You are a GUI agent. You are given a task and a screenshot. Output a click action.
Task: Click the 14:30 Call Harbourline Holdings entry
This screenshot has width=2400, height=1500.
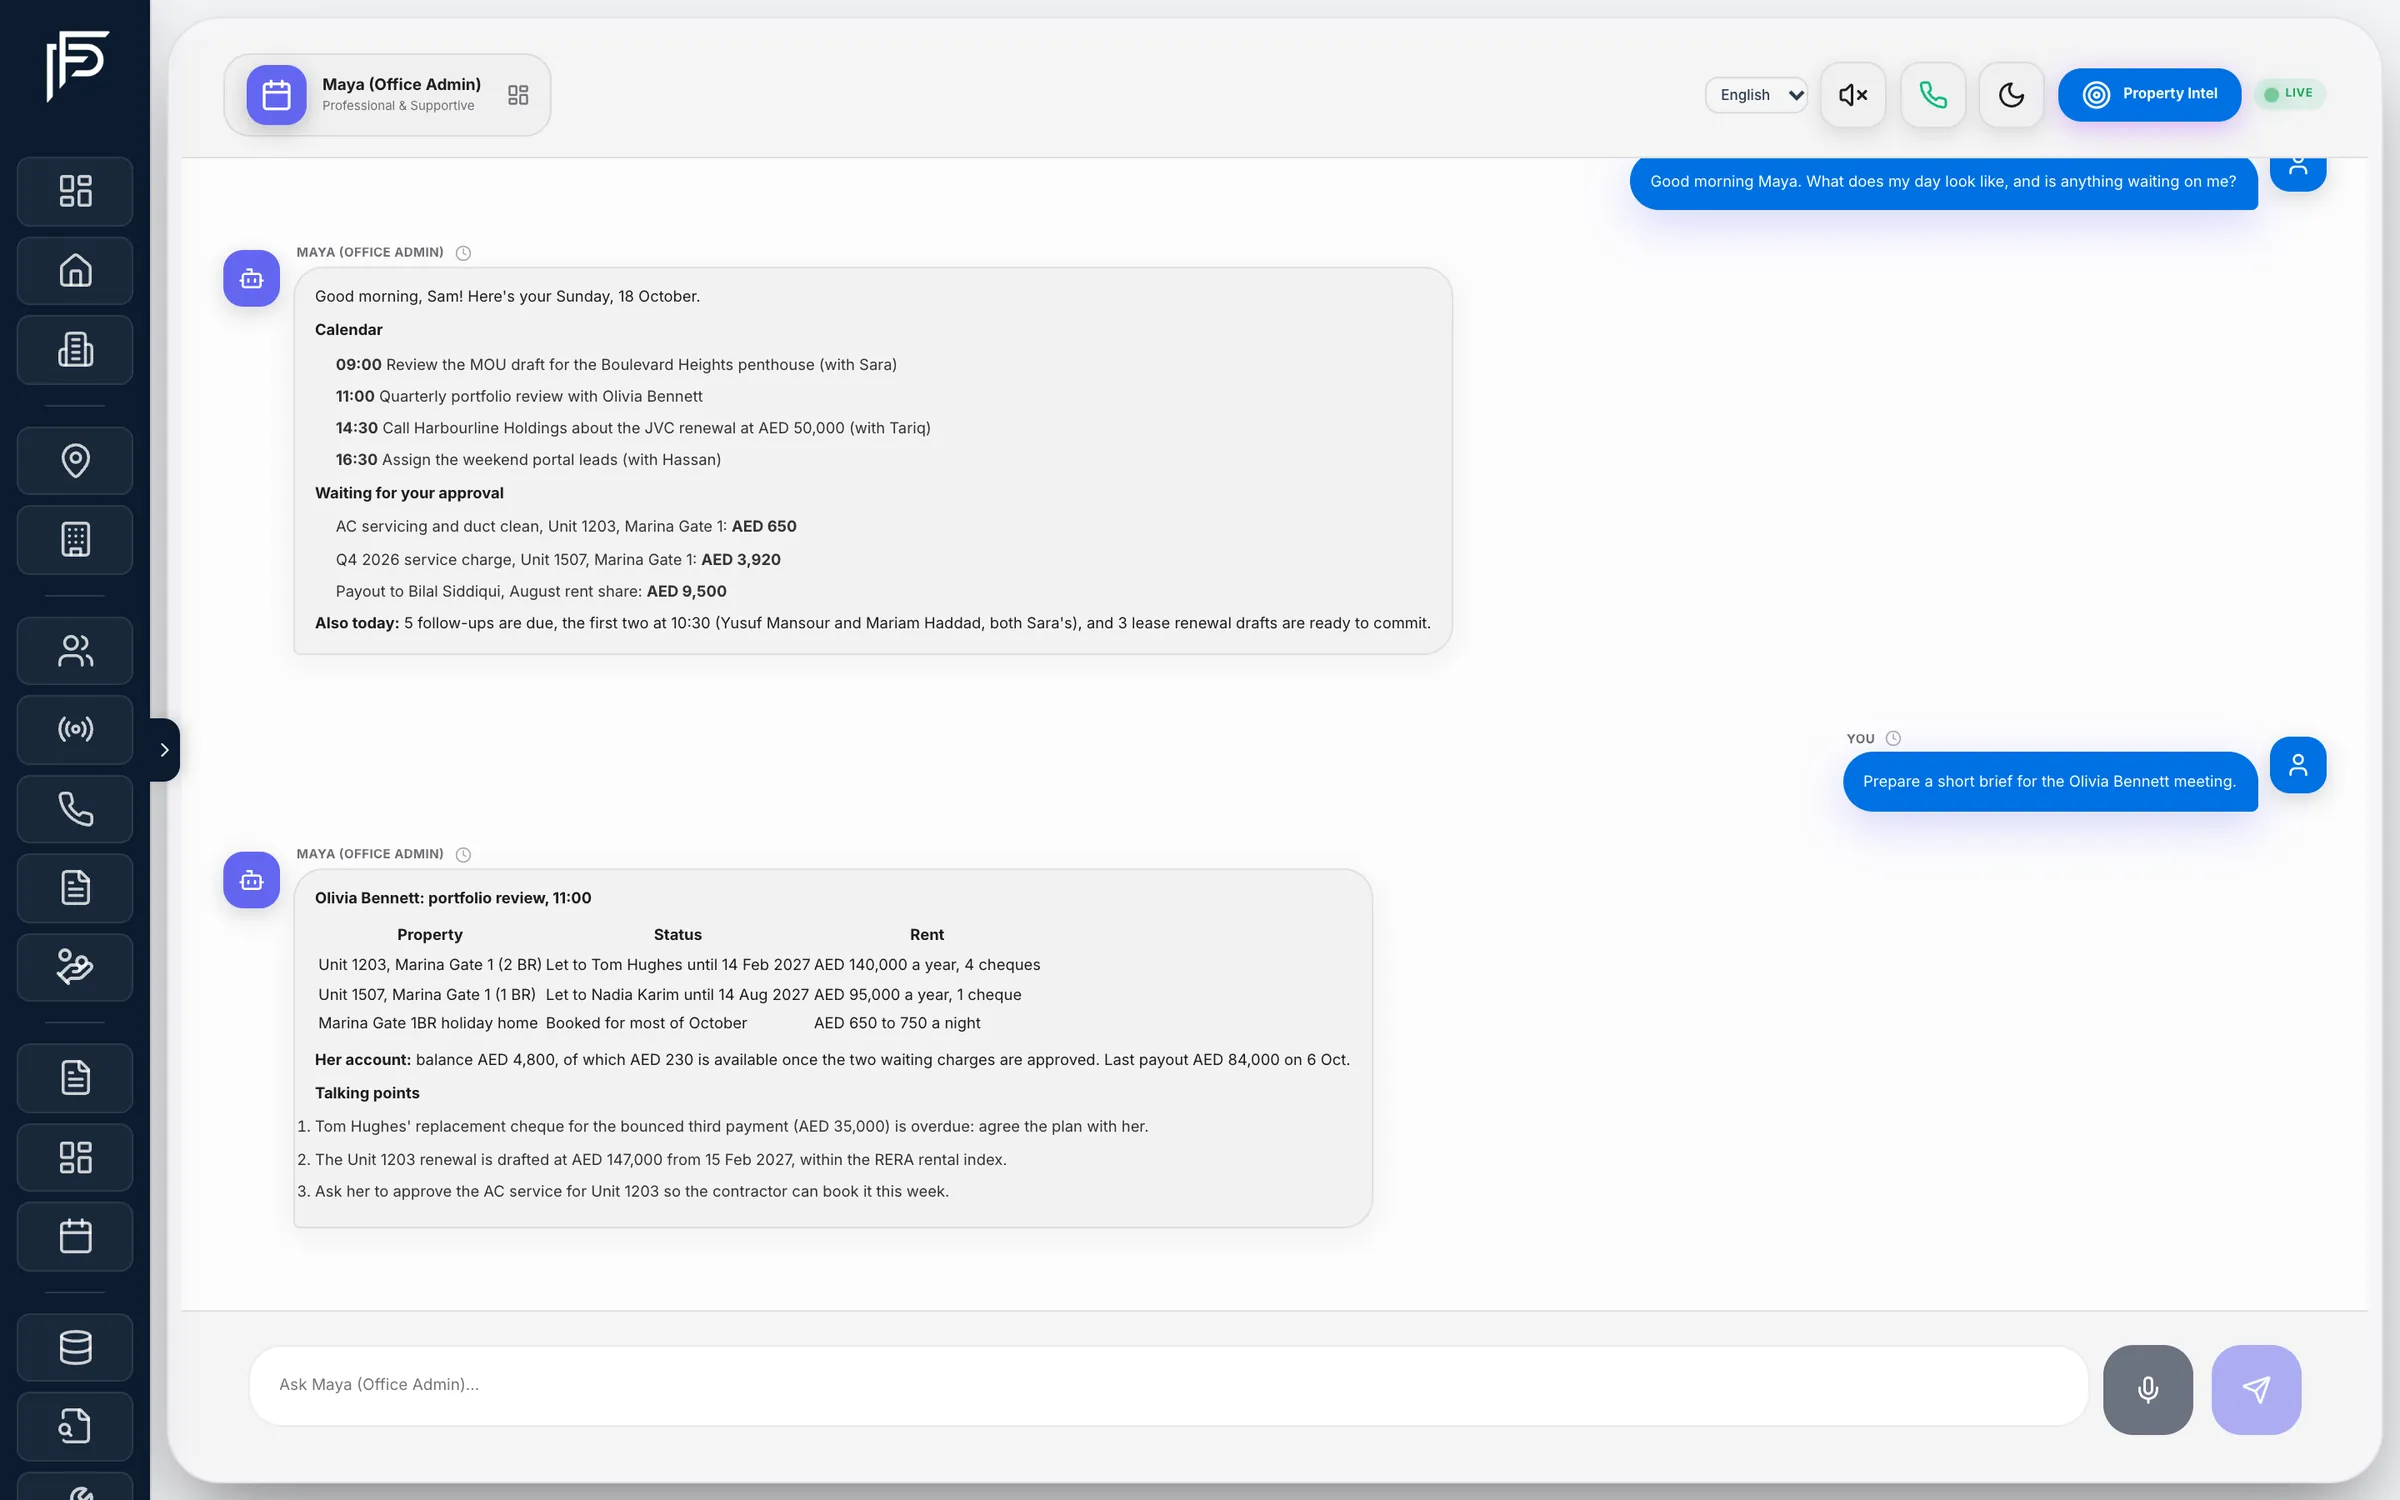point(633,428)
